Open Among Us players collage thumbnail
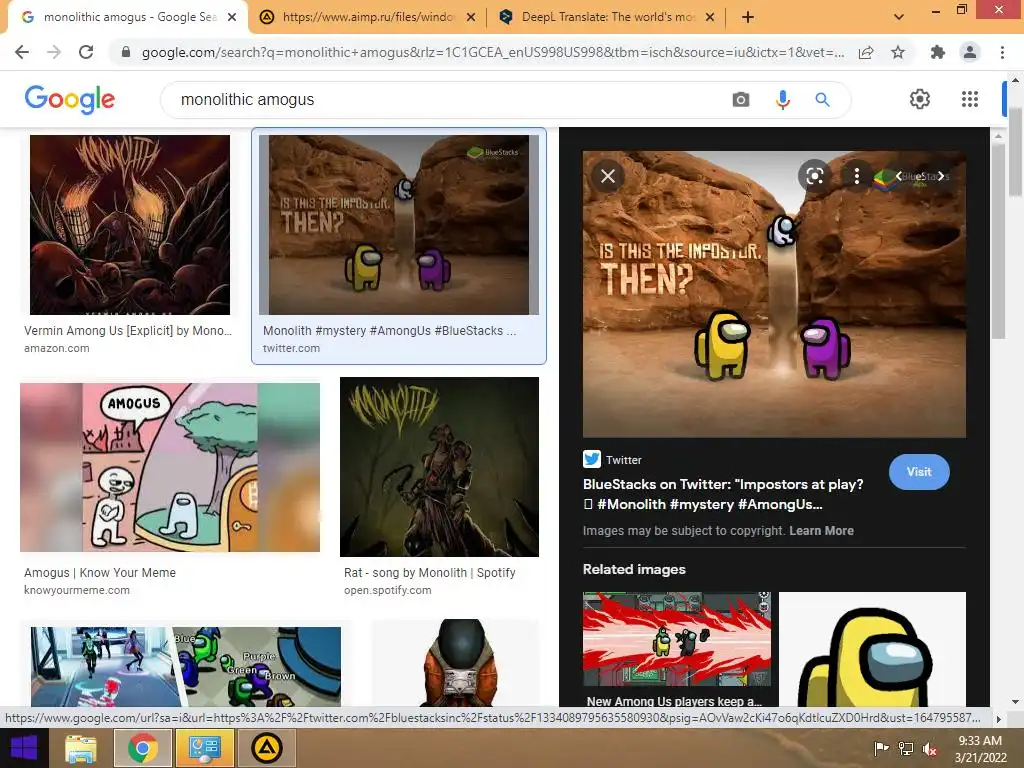 click(x=185, y=667)
